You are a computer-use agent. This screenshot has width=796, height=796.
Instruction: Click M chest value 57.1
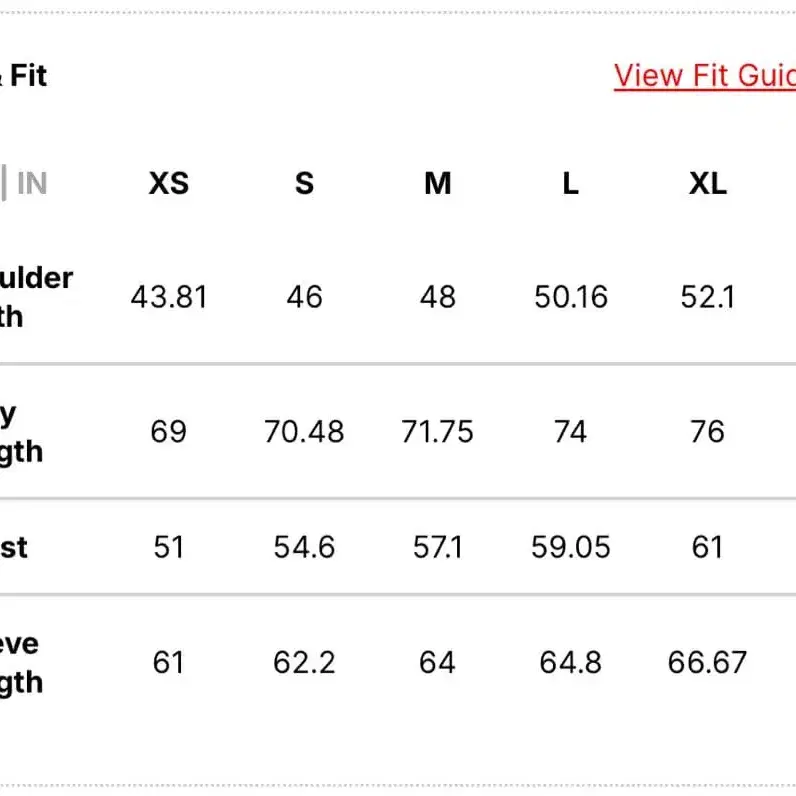[x=437, y=547]
